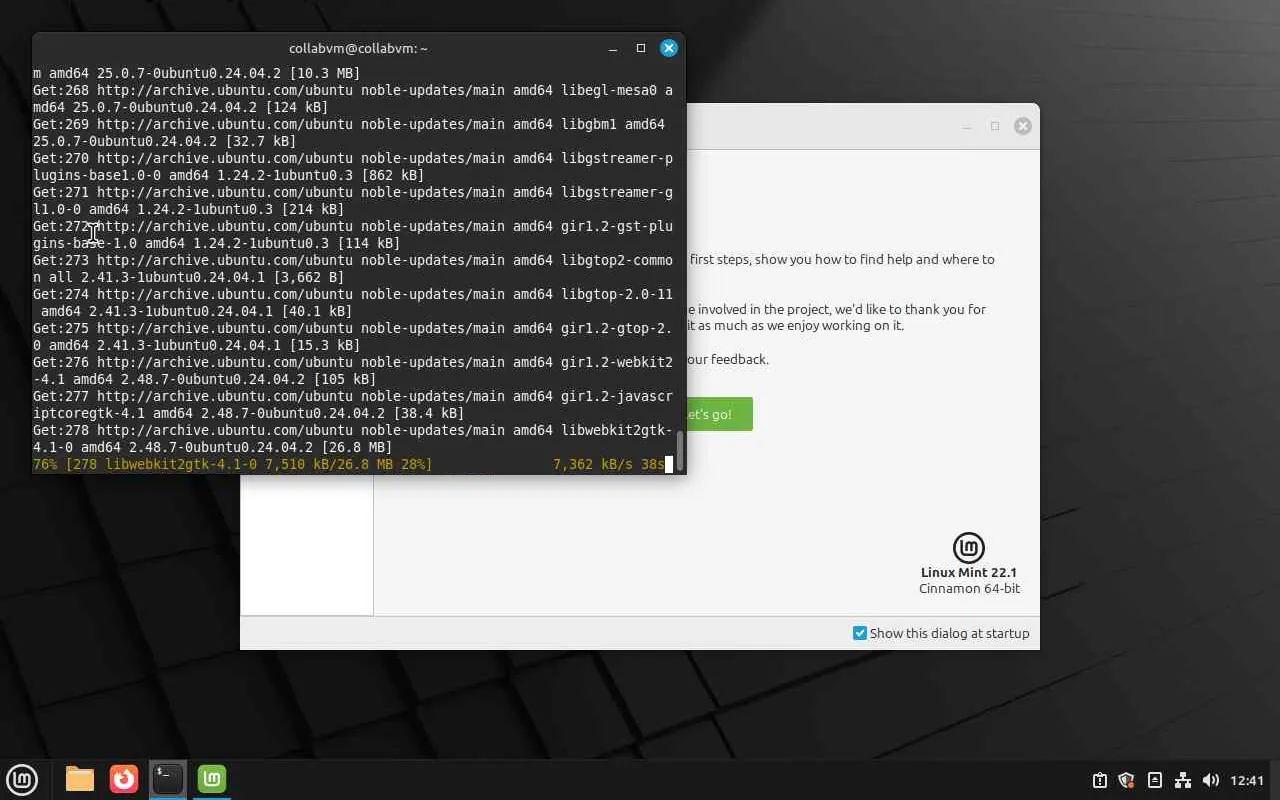Close the Welcome window behind the terminal
The height and width of the screenshot is (800, 1280).
[x=1023, y=126]
